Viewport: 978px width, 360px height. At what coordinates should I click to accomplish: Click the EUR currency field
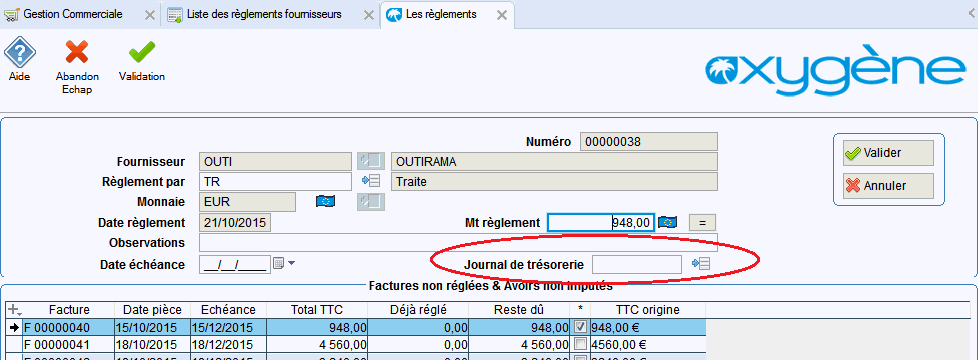pyautogui.click(x=248, y=202)
